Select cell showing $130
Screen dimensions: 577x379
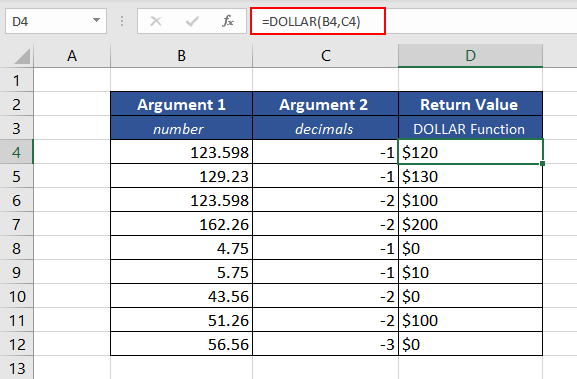click(470, 176)
